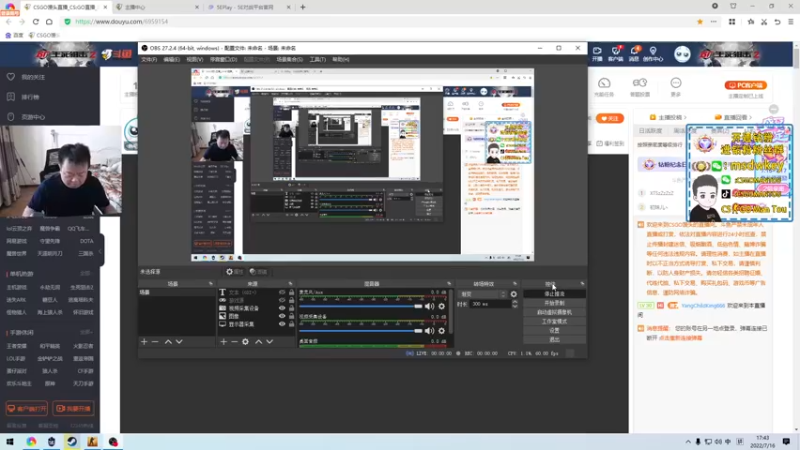Toggle lock of the 图像 image source
Screen dimensions: 800x450
point(291,316)
